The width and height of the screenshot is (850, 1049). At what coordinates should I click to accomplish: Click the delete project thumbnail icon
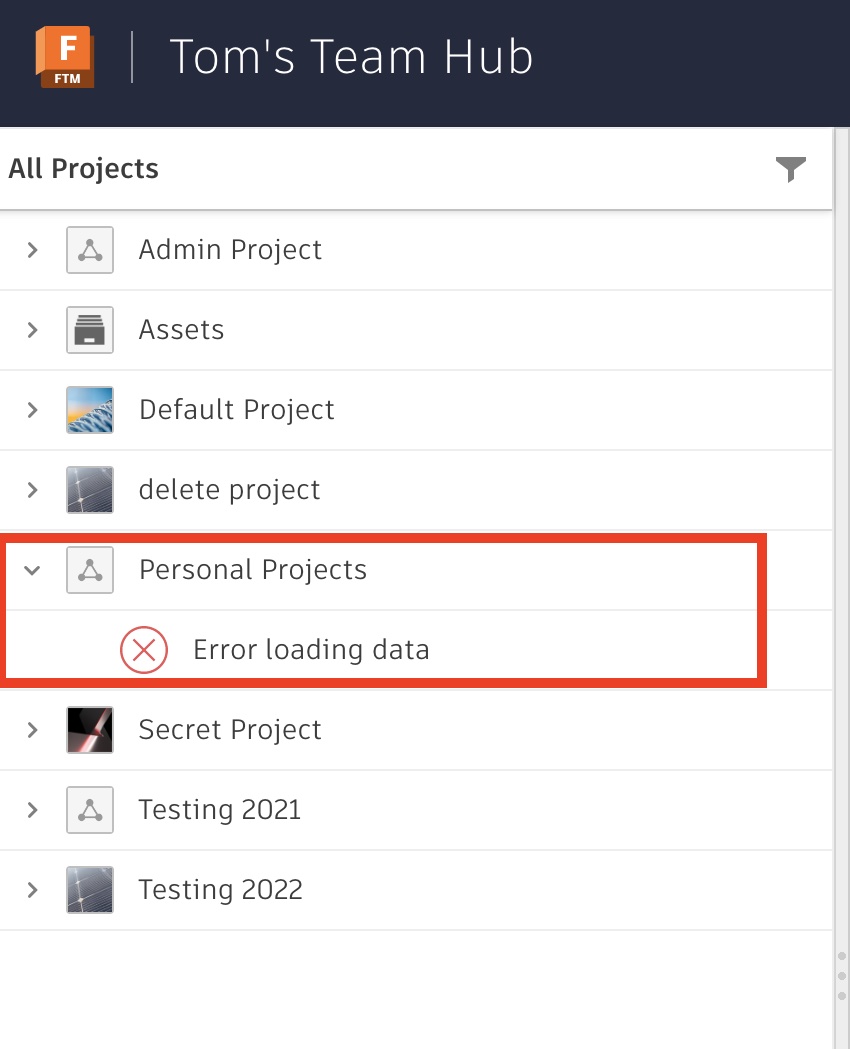click(90, 490)
